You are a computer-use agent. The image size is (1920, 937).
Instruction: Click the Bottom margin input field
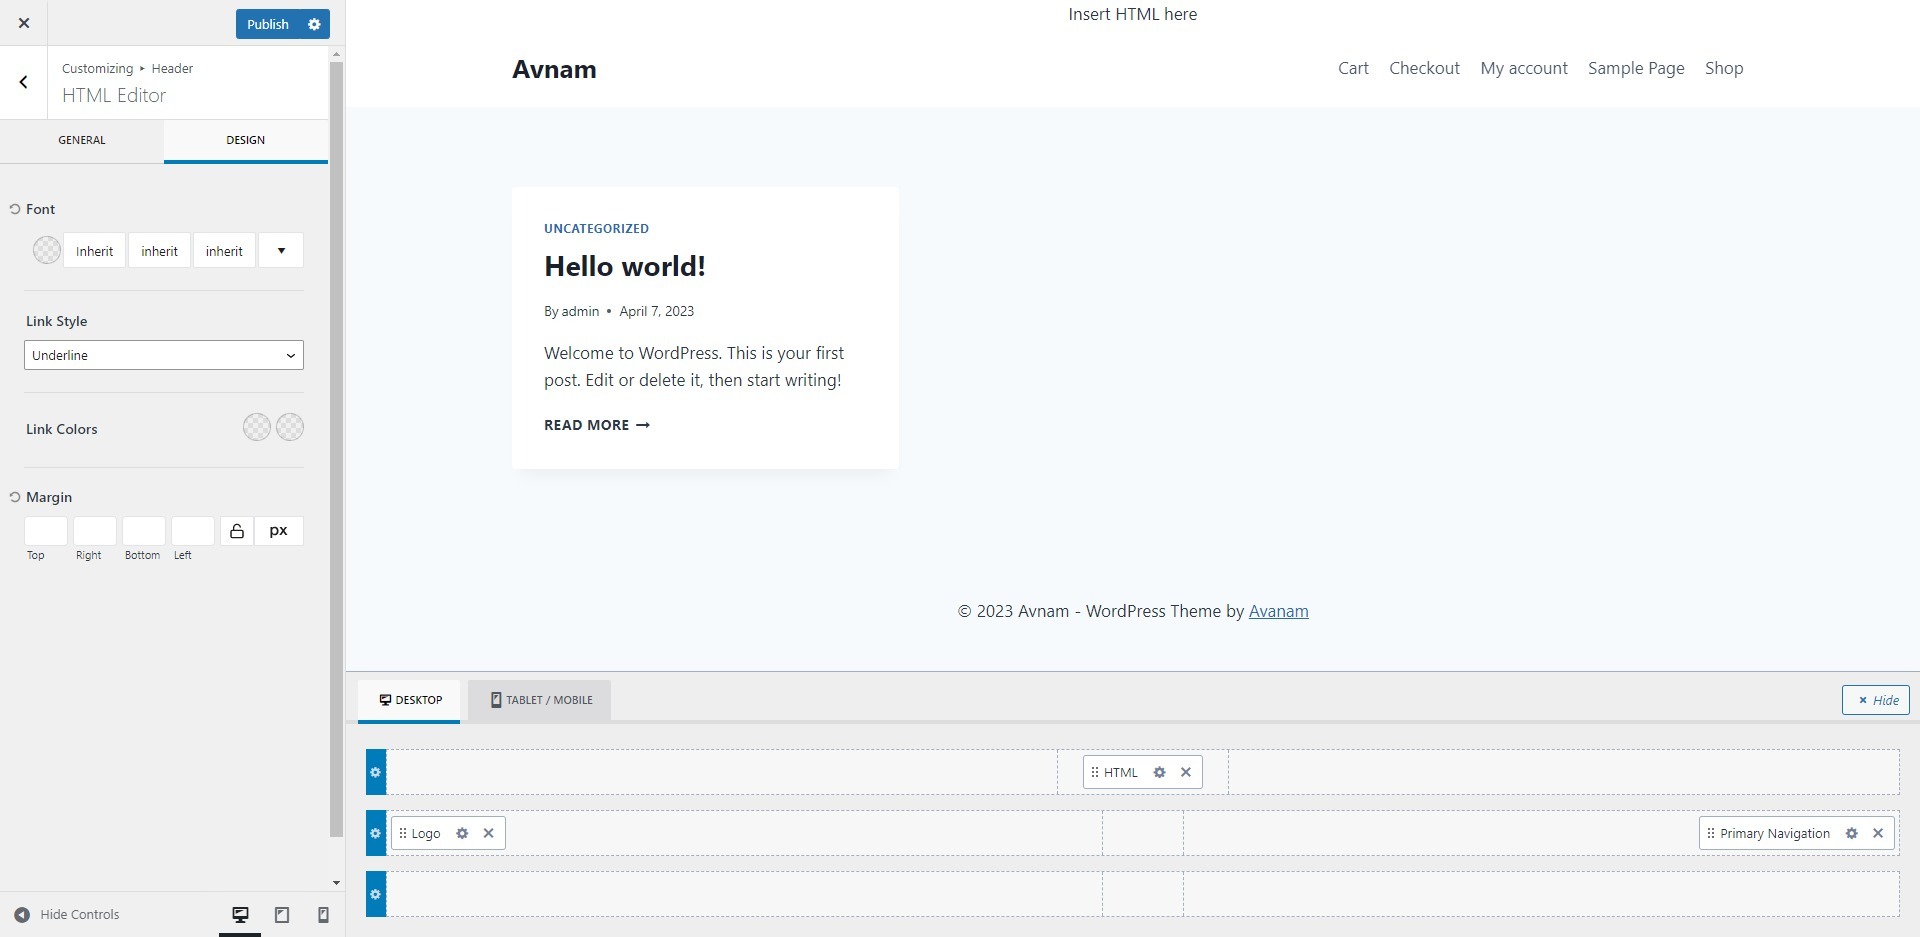(144, 531)
